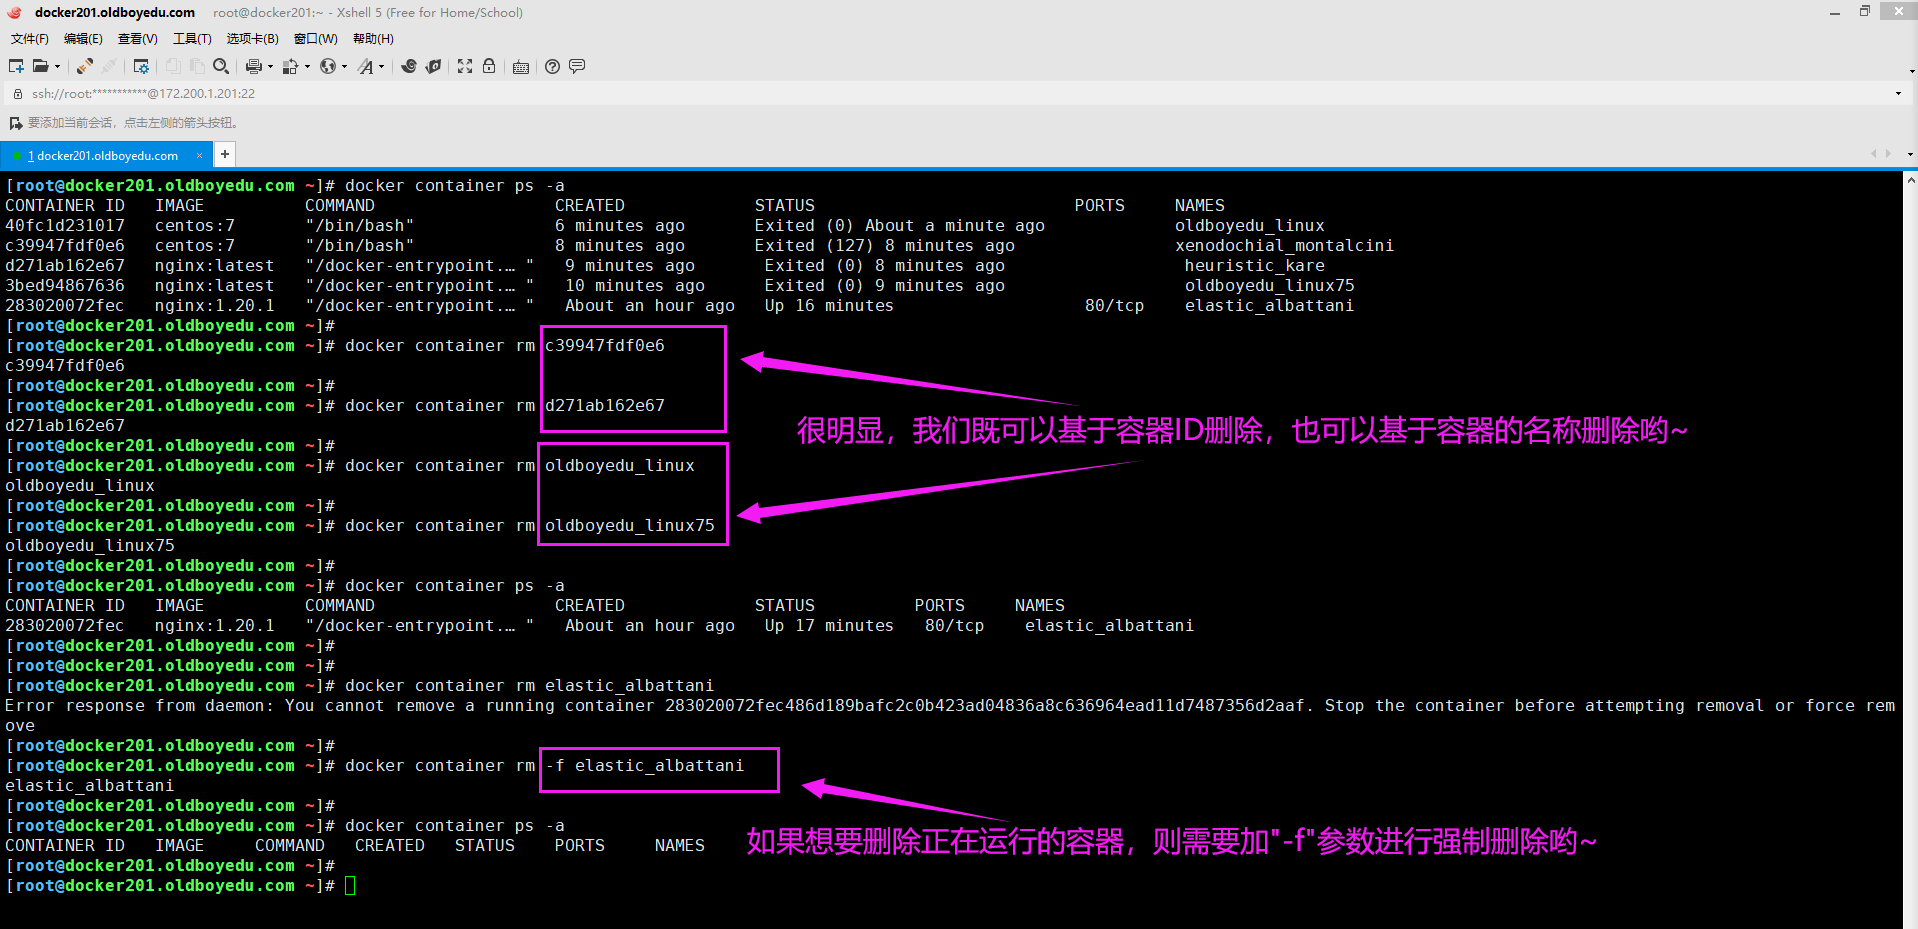Click the lock screen padlock icon

489,66
